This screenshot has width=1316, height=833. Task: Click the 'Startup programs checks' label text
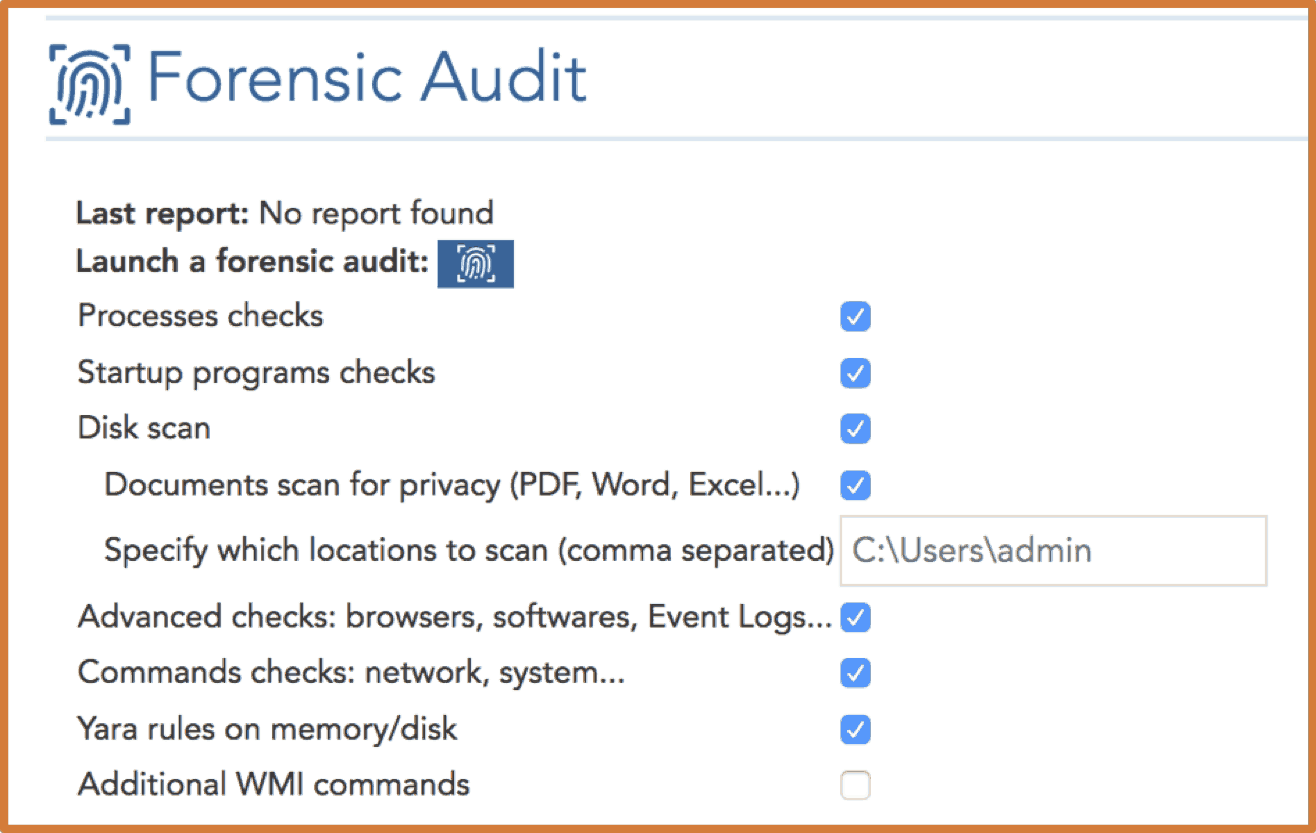[x=256, y=373]
